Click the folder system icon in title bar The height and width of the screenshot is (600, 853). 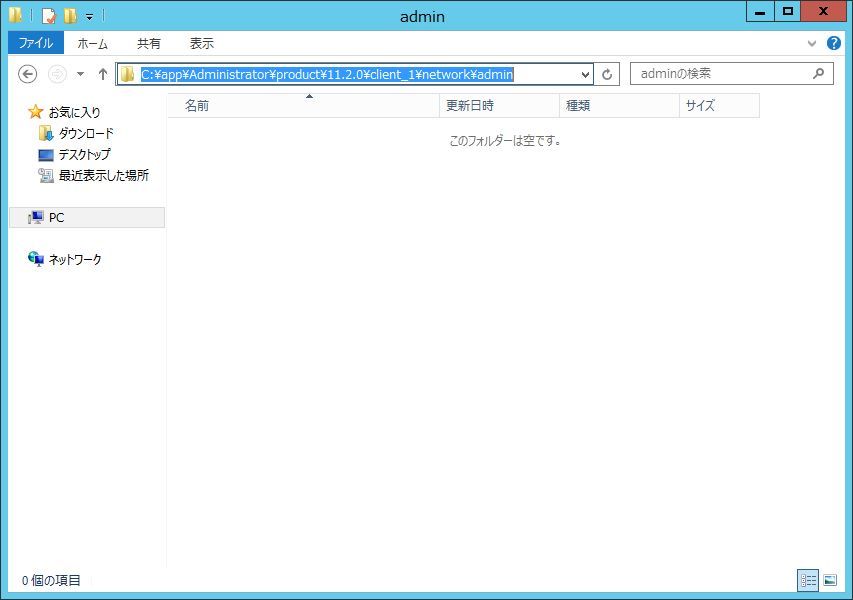click(x=15, y=15)
